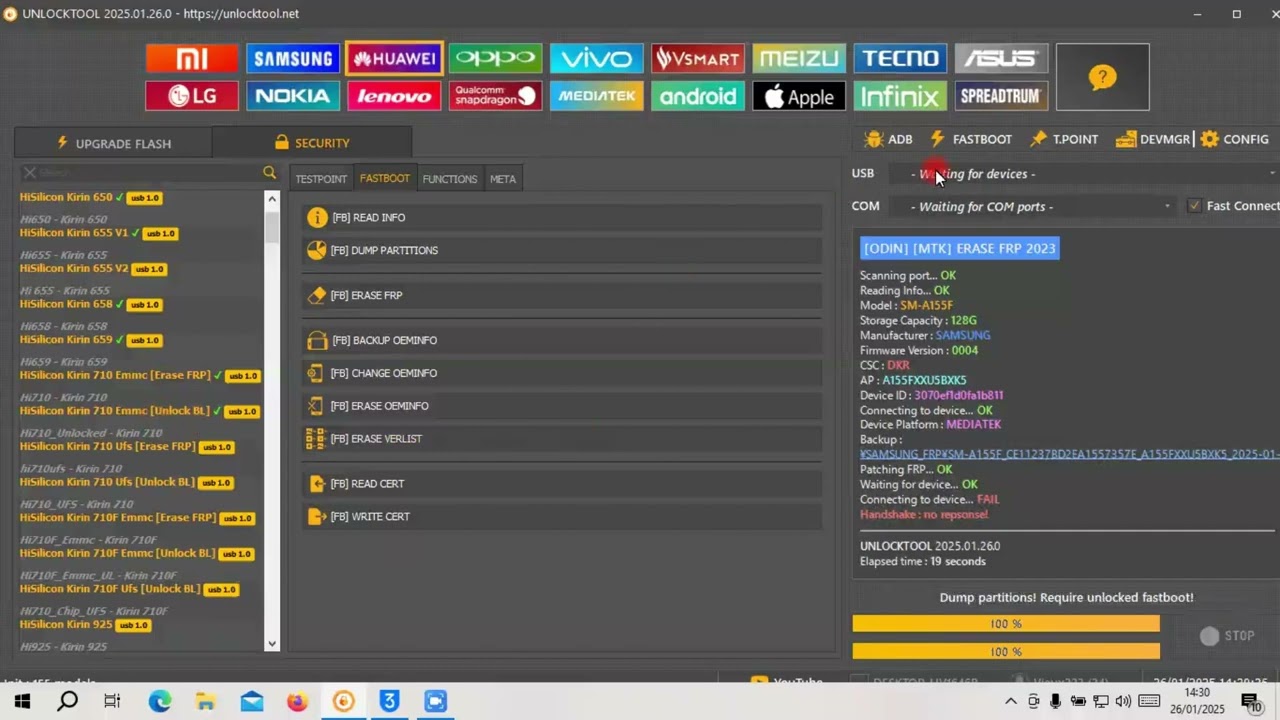
Task: Select the Xiaomi MI brand icon
Action: tap(192, 59)
